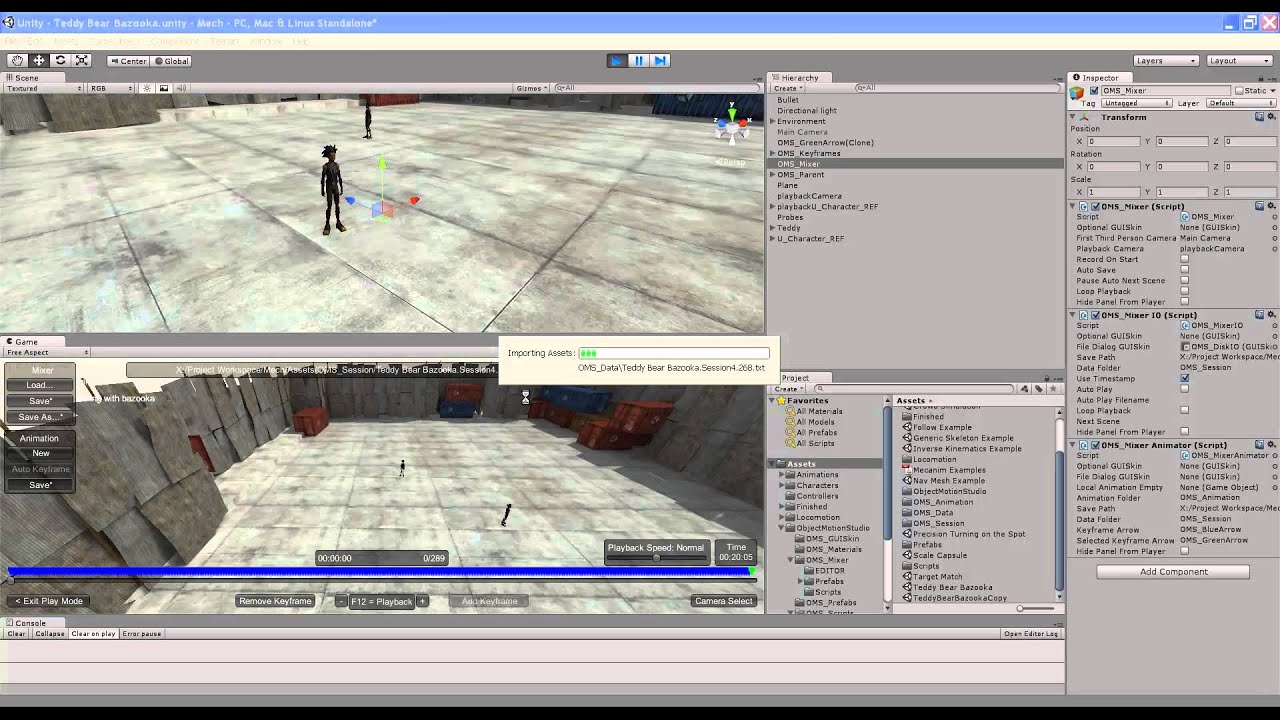Click object picker circle next to Main Camera
This screenshot has height=720, width=1280.
[1274, 238]
